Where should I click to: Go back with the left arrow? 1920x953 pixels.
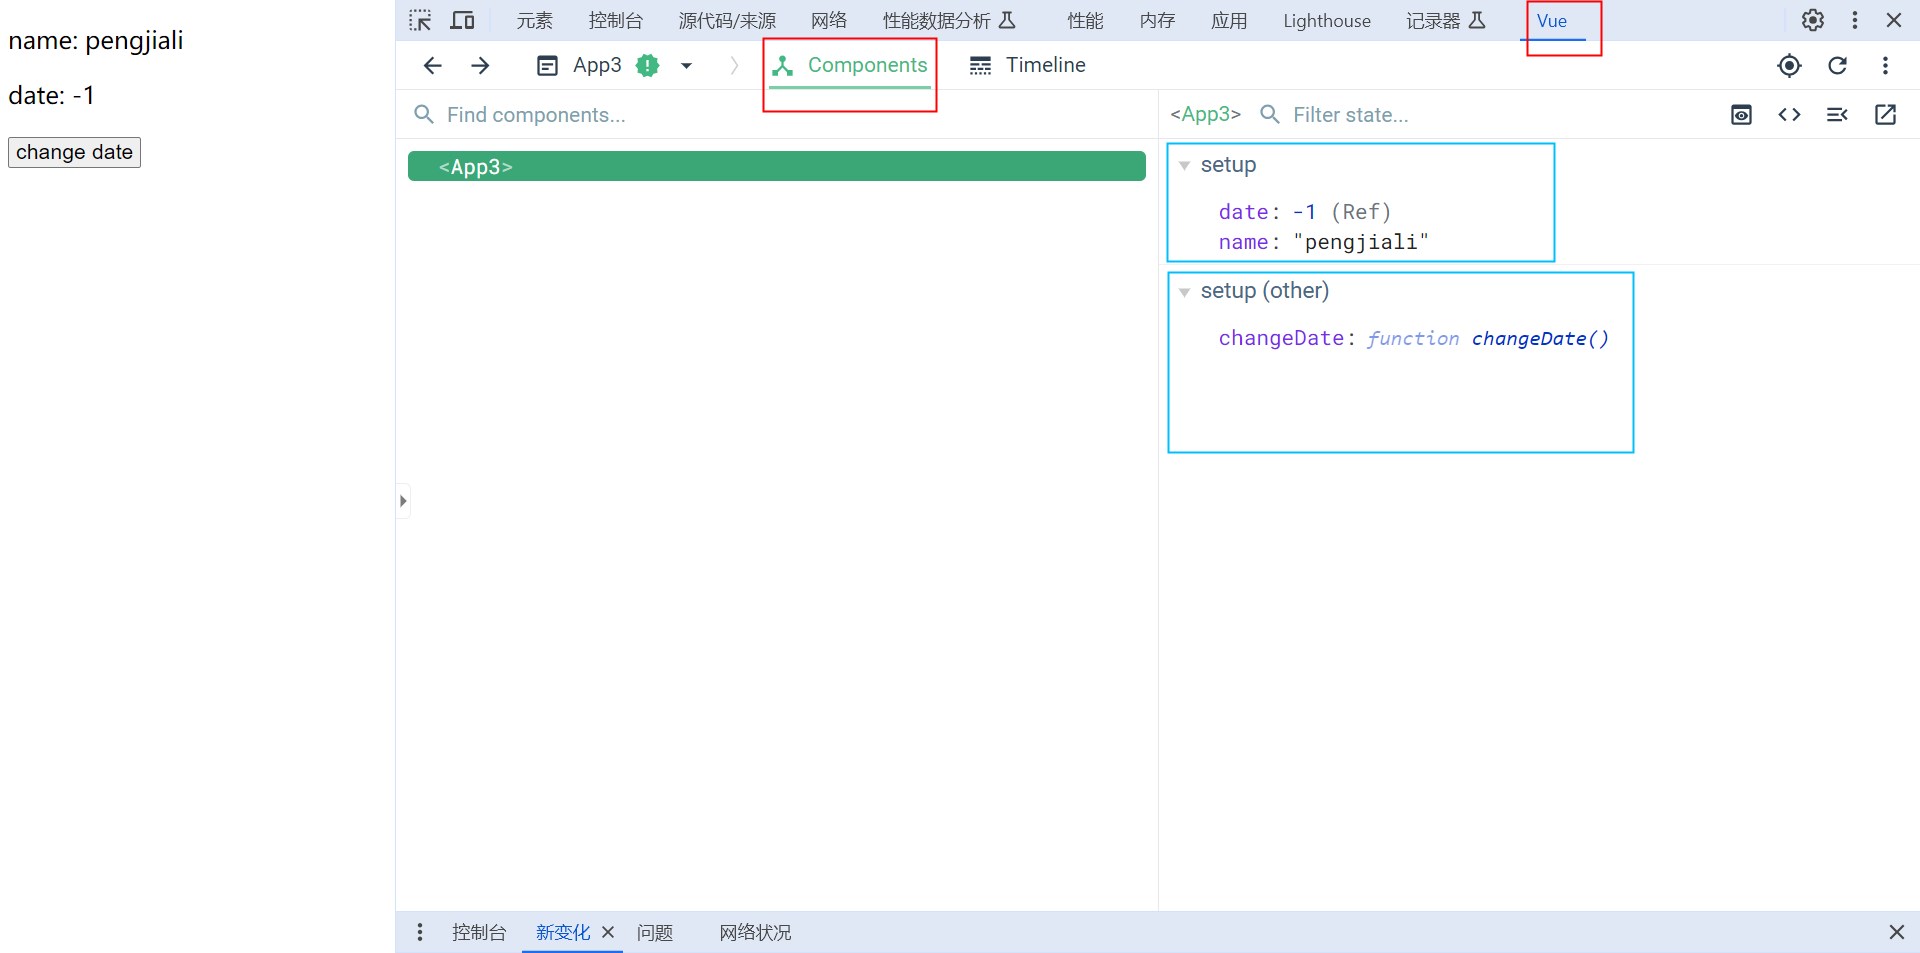[432, 66]
